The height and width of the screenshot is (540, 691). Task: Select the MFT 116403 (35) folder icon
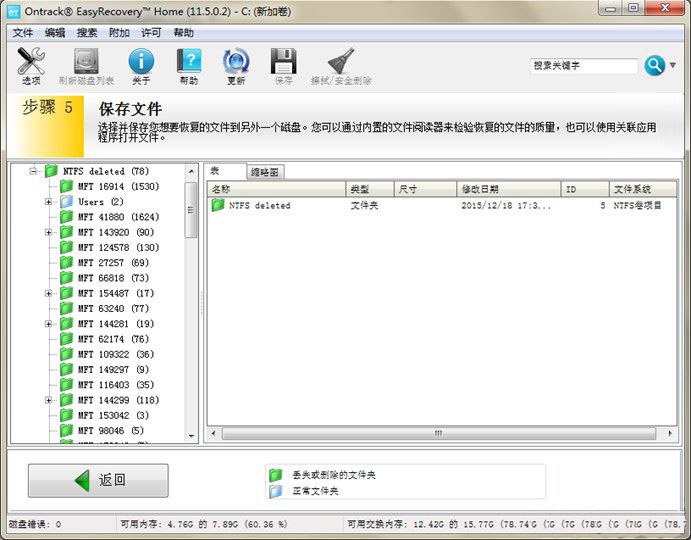click(x=67, y=385)
